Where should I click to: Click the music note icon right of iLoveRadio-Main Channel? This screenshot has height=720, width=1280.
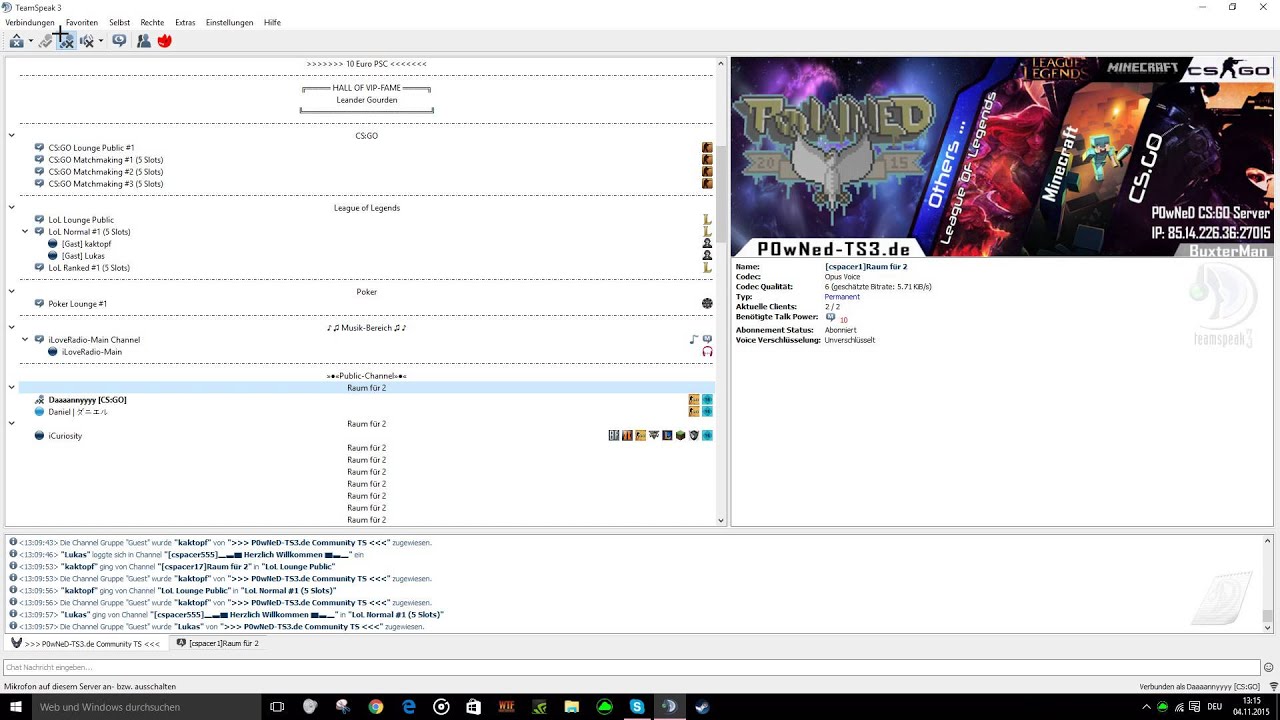point(694,340)
